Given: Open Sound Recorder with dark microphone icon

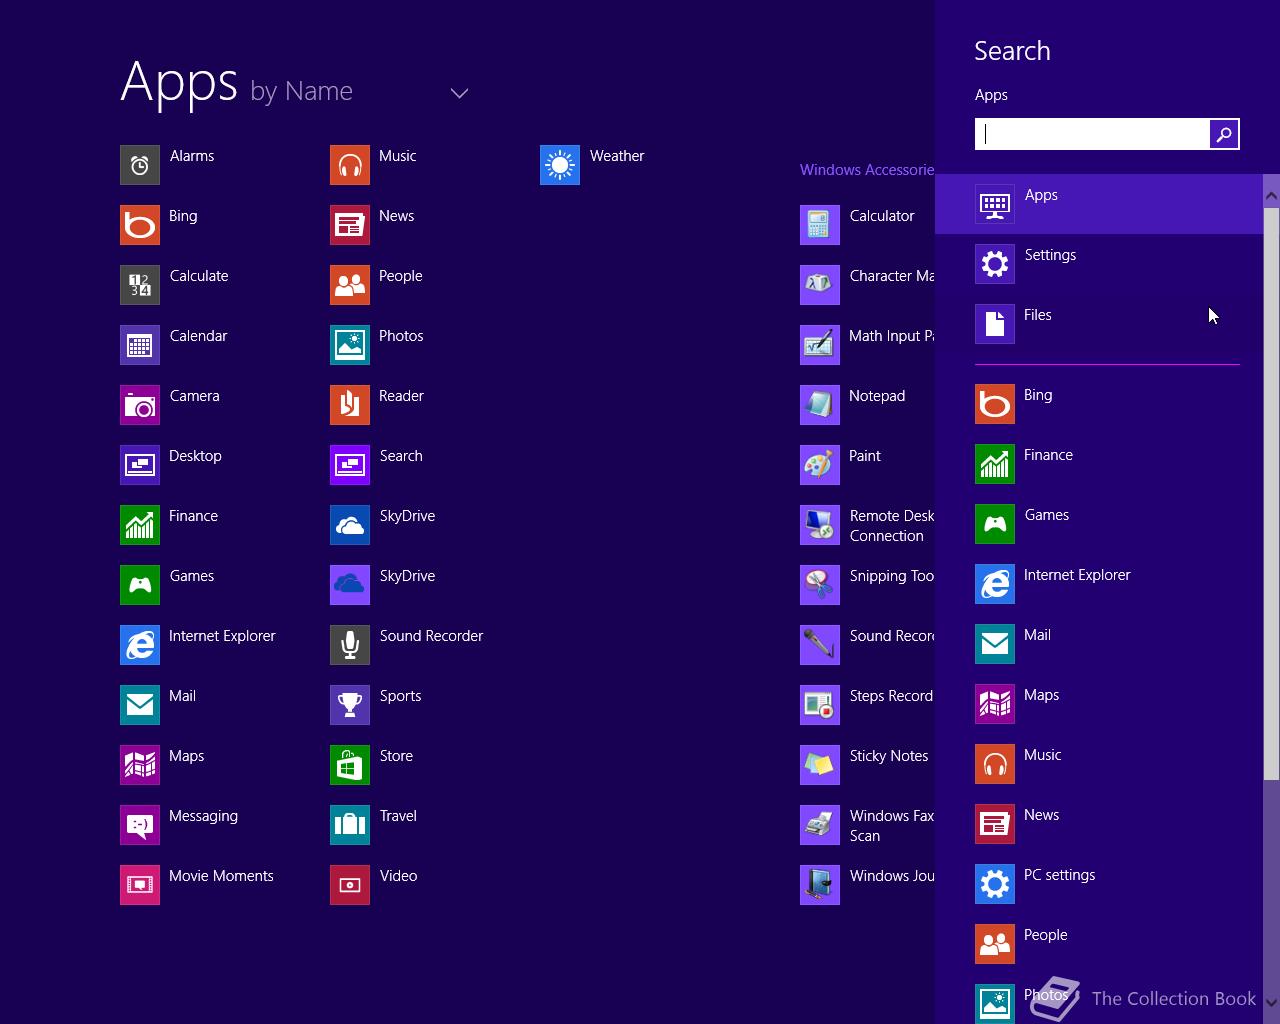Looking at the screenshot, I should (x=350, y=645).
